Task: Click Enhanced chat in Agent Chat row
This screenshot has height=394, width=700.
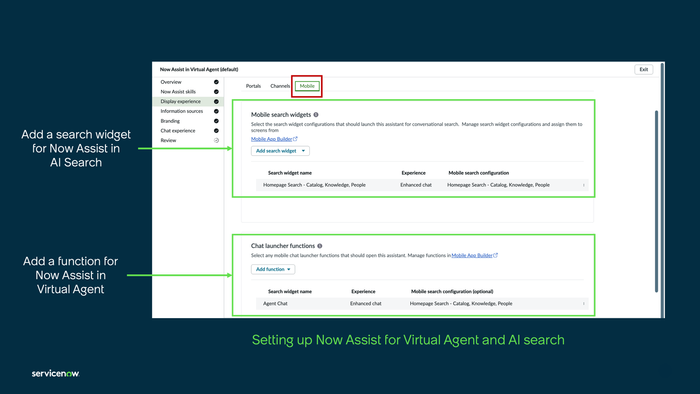Action: 366,304
